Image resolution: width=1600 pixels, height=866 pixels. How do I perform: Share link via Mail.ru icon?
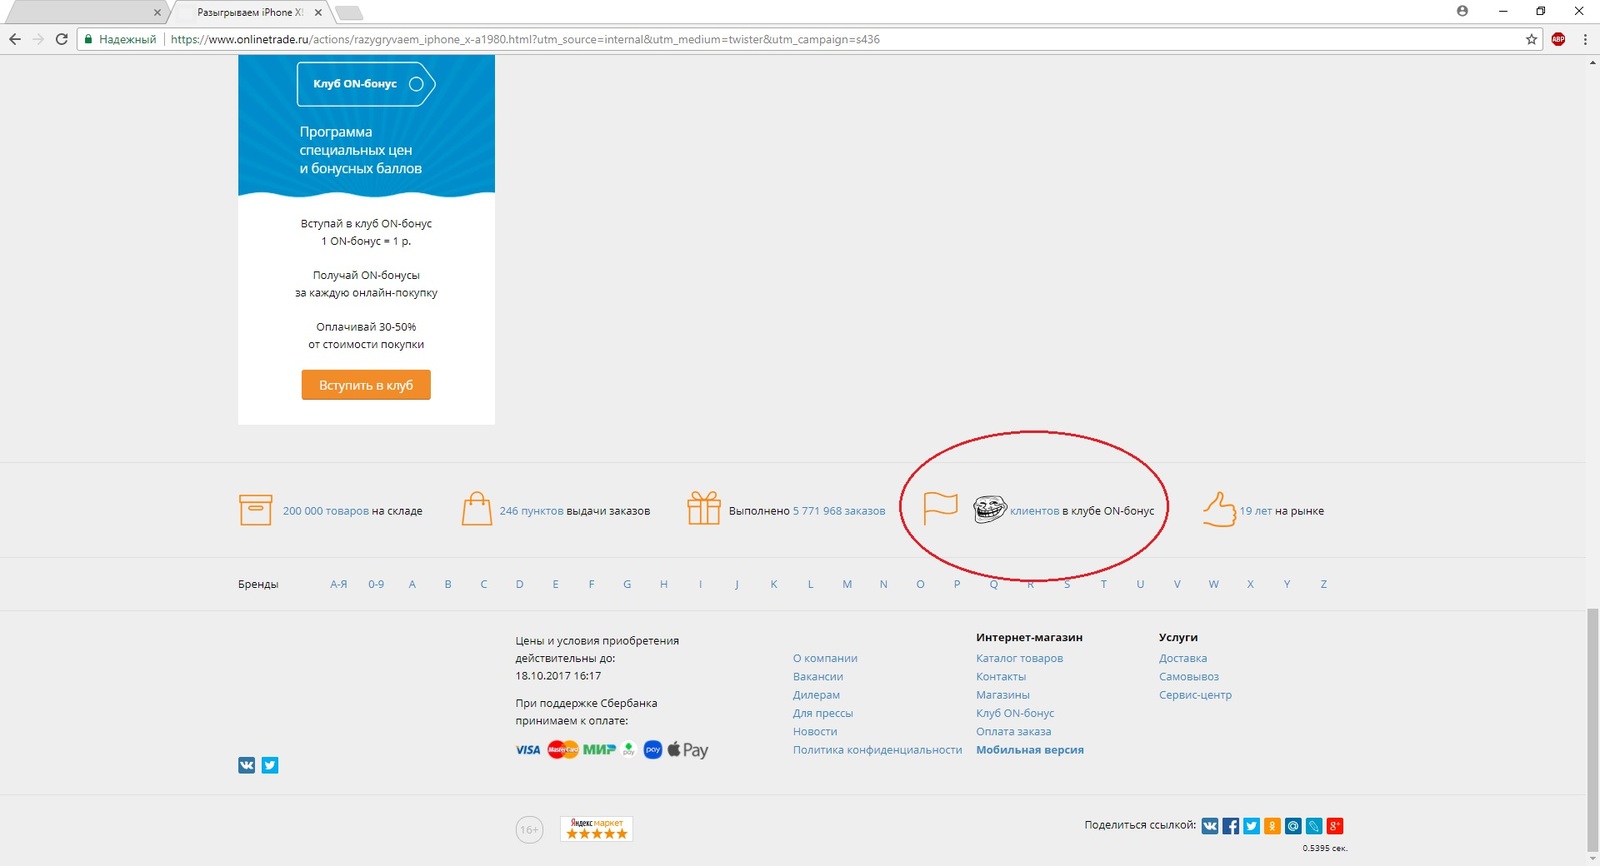click(x=1293, y=826)
